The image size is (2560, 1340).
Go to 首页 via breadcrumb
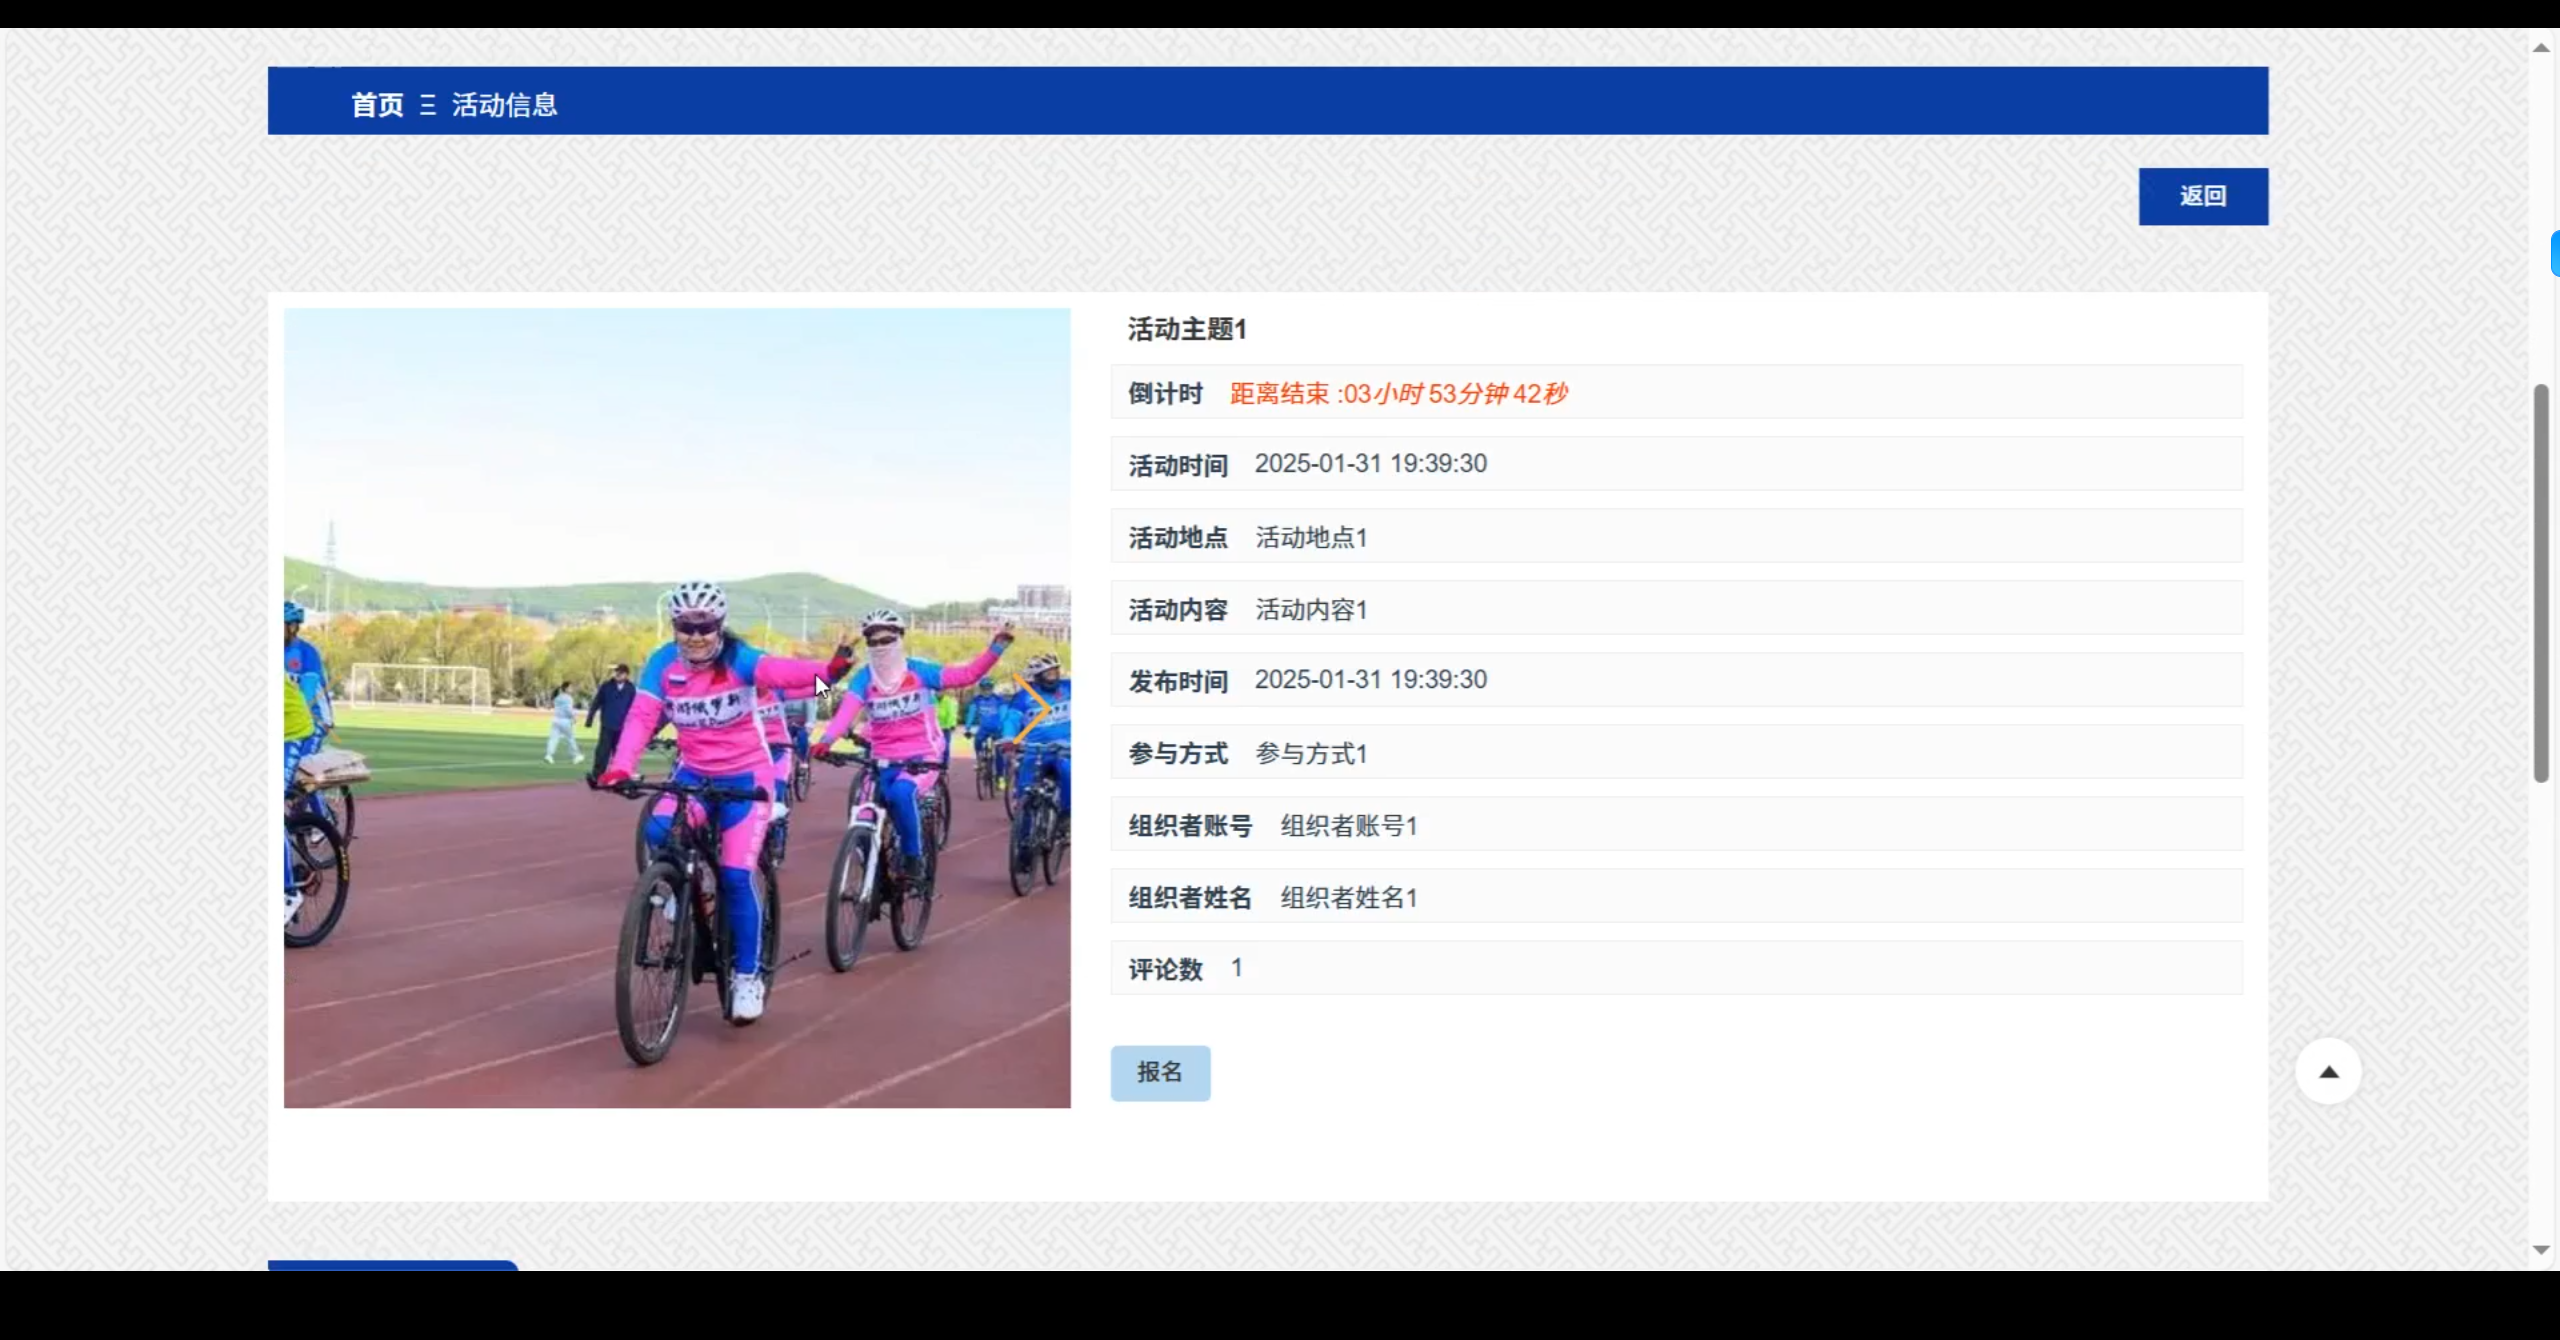pyautogui.click(x=377, y=105)
